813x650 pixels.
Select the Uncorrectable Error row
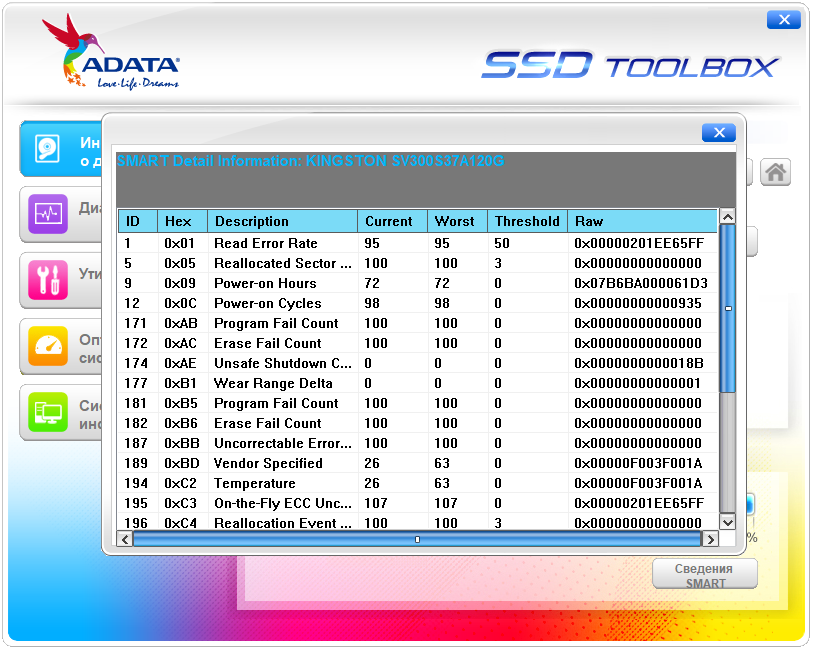[x=418, y=443]
